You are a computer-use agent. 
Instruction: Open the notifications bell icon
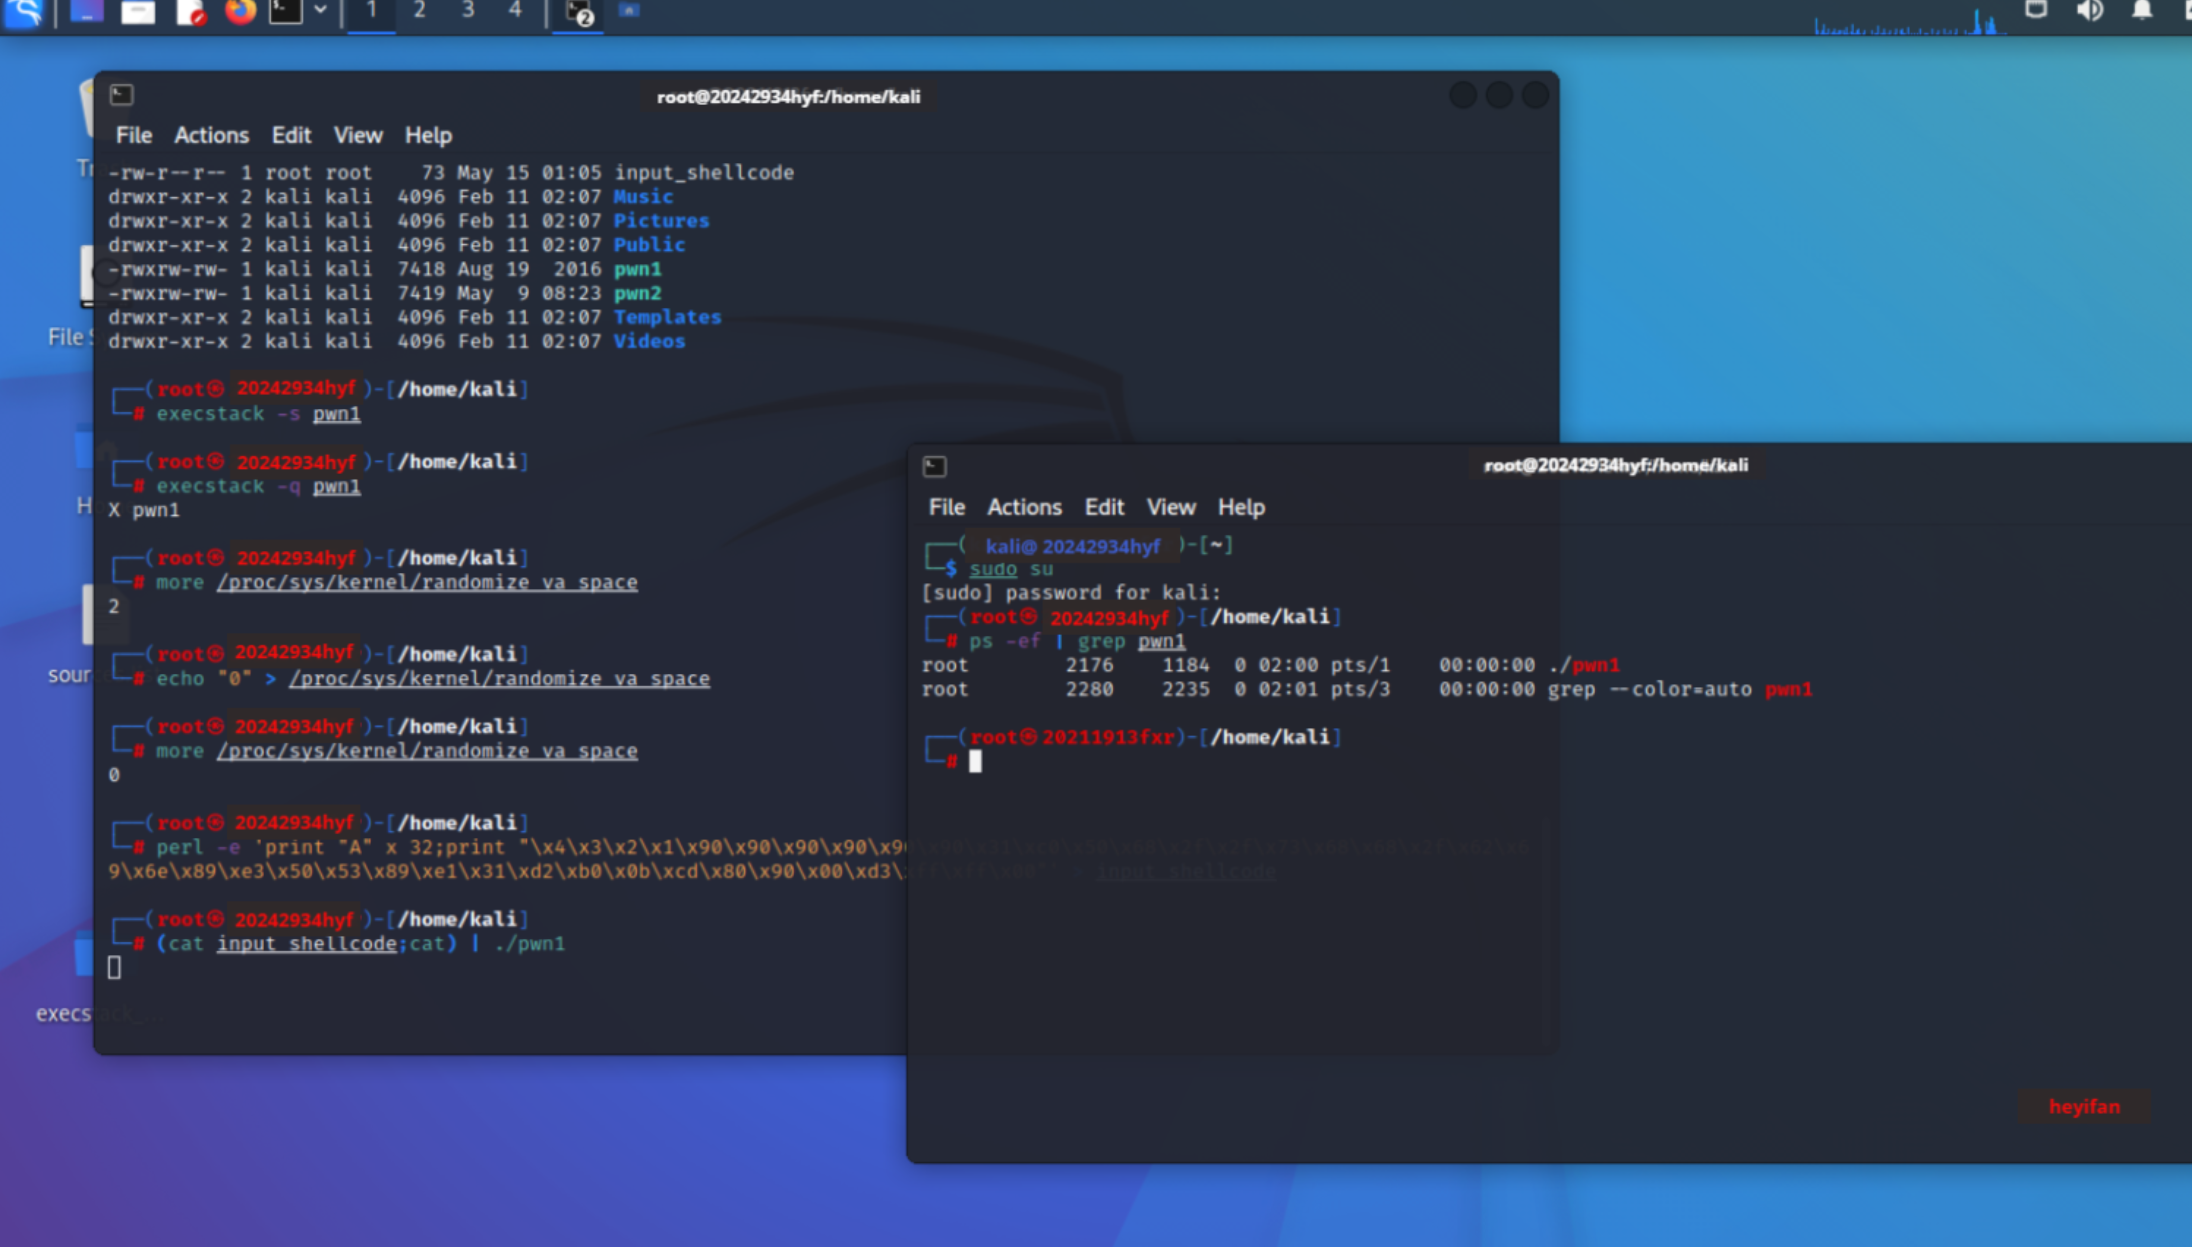[2141, 11]
